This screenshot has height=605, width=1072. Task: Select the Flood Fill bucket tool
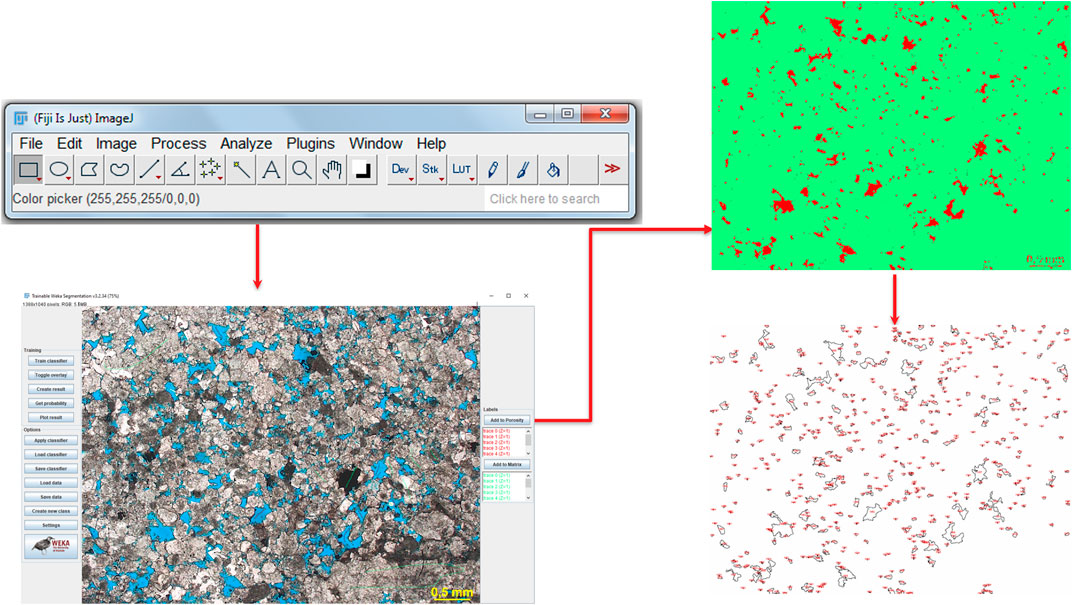(553, 170)
